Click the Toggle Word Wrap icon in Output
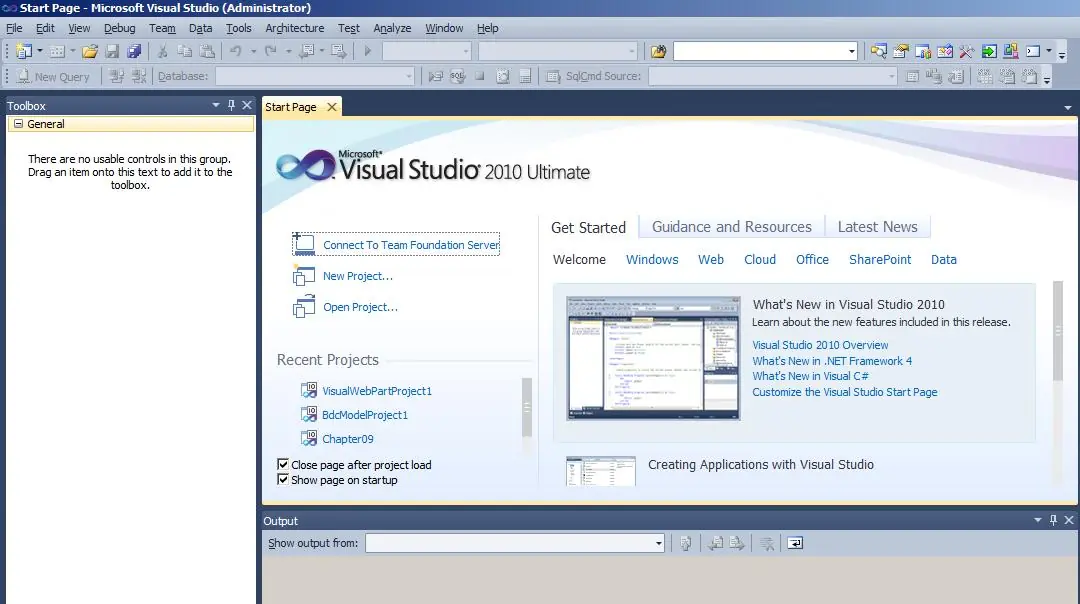This screenshot has height=604, width=1080. point(795,543)
